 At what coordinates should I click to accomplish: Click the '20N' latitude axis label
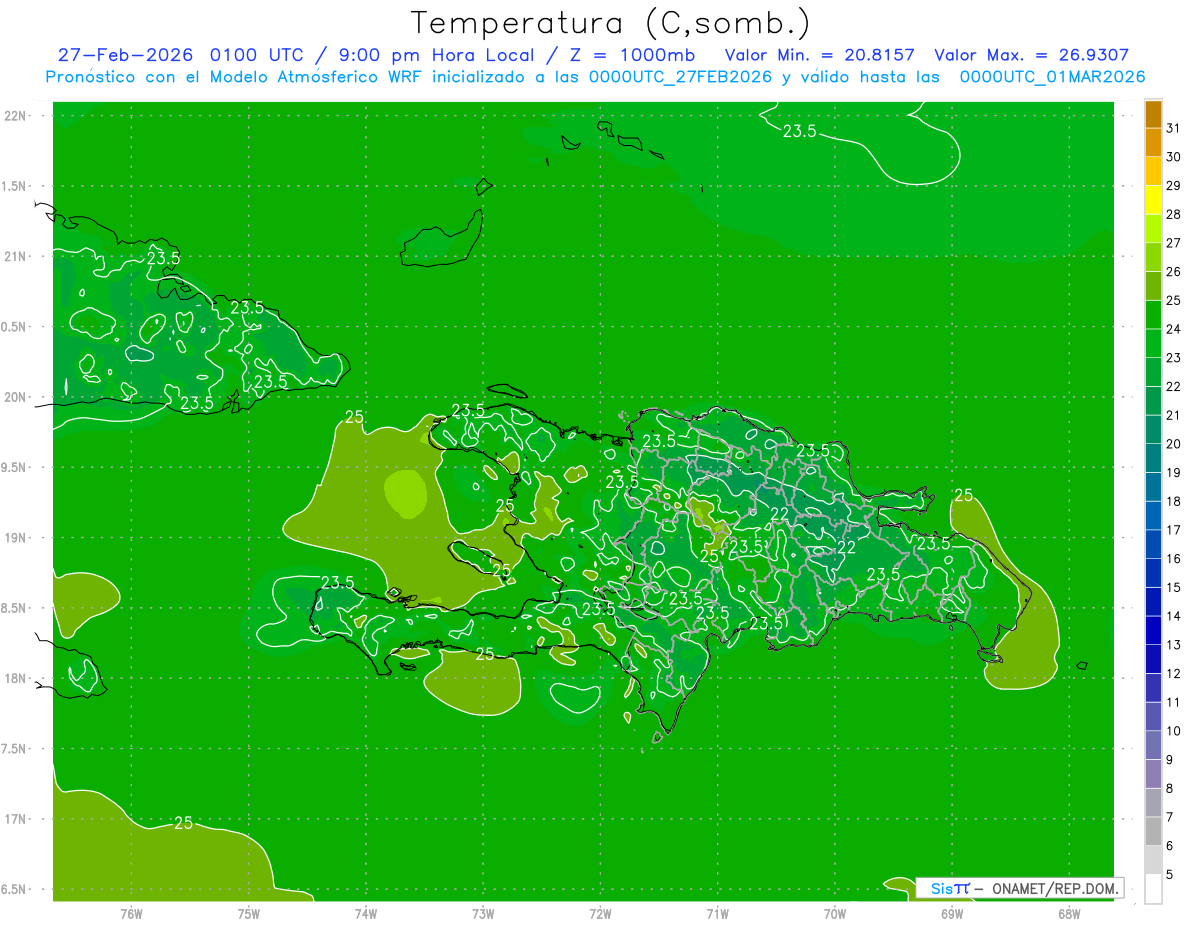[x=15, y=398]
